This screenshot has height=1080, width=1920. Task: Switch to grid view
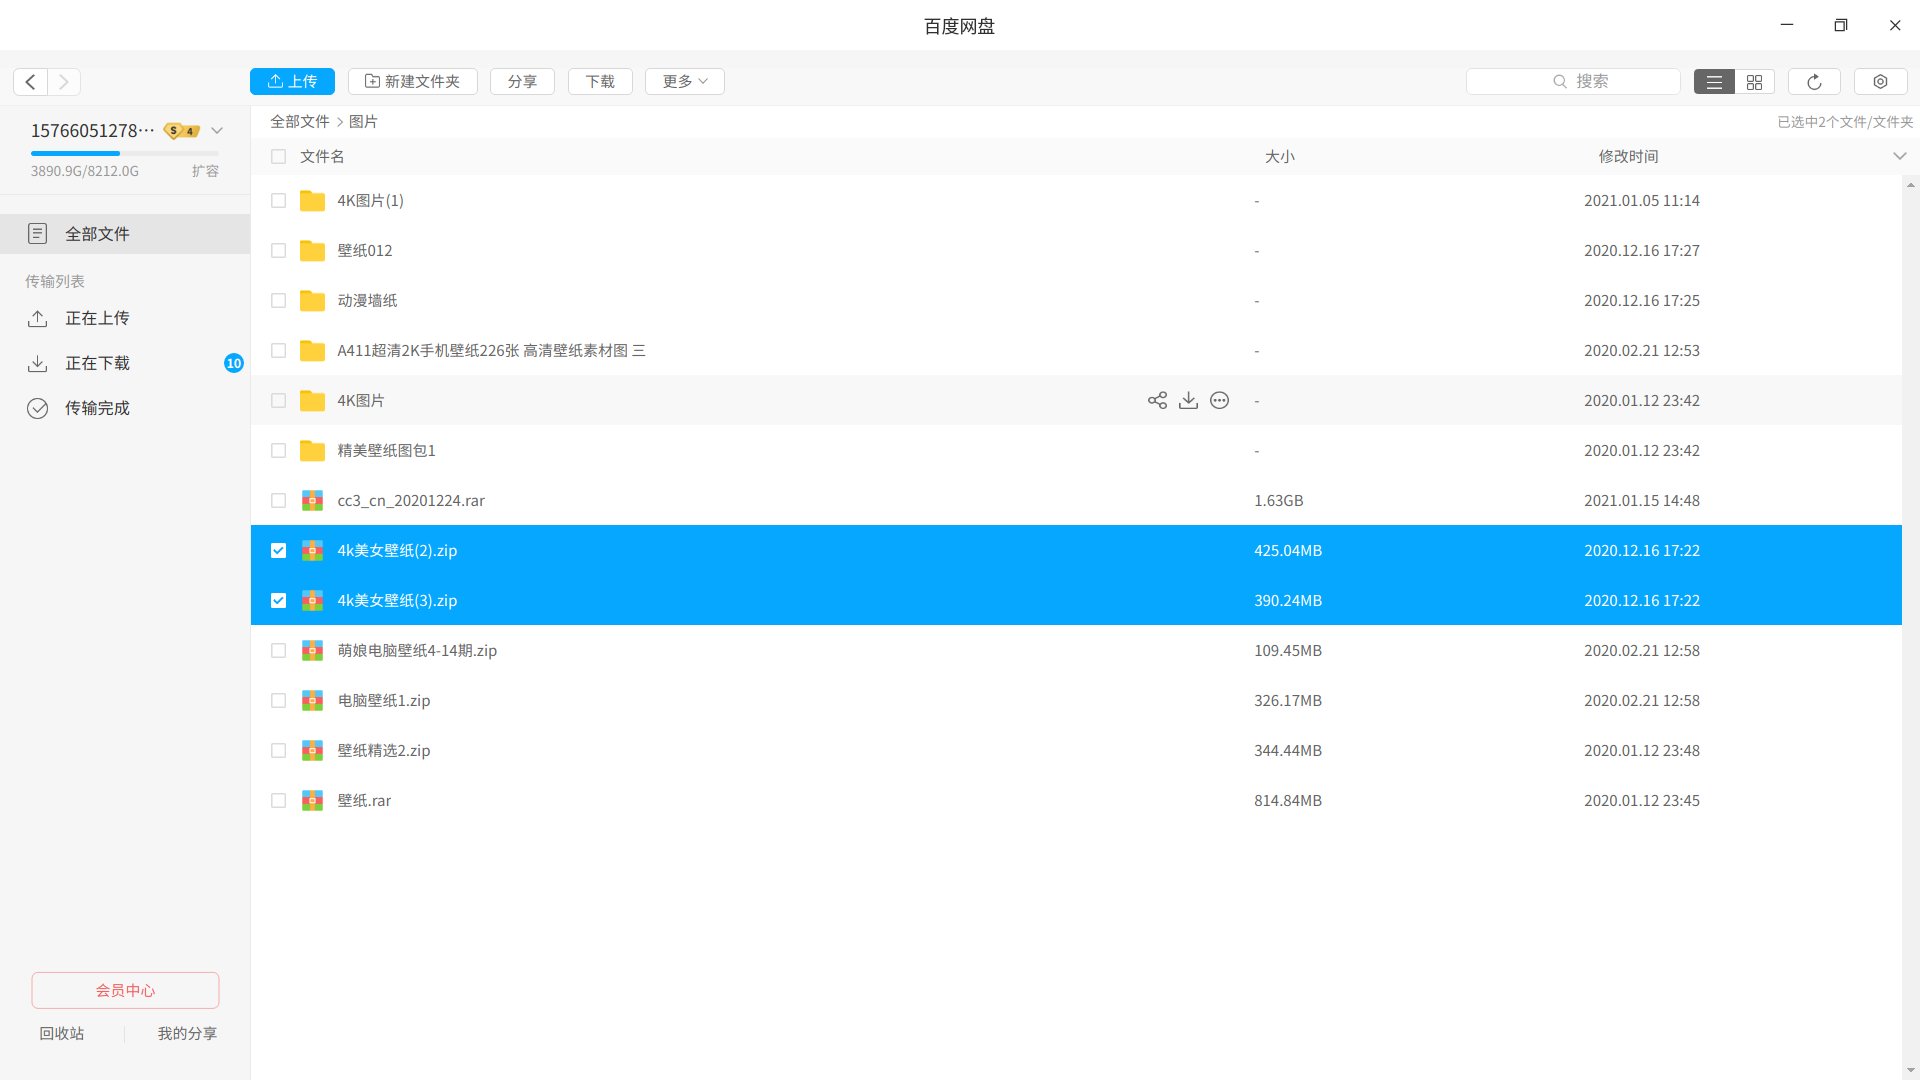[x=1754, y=82]
